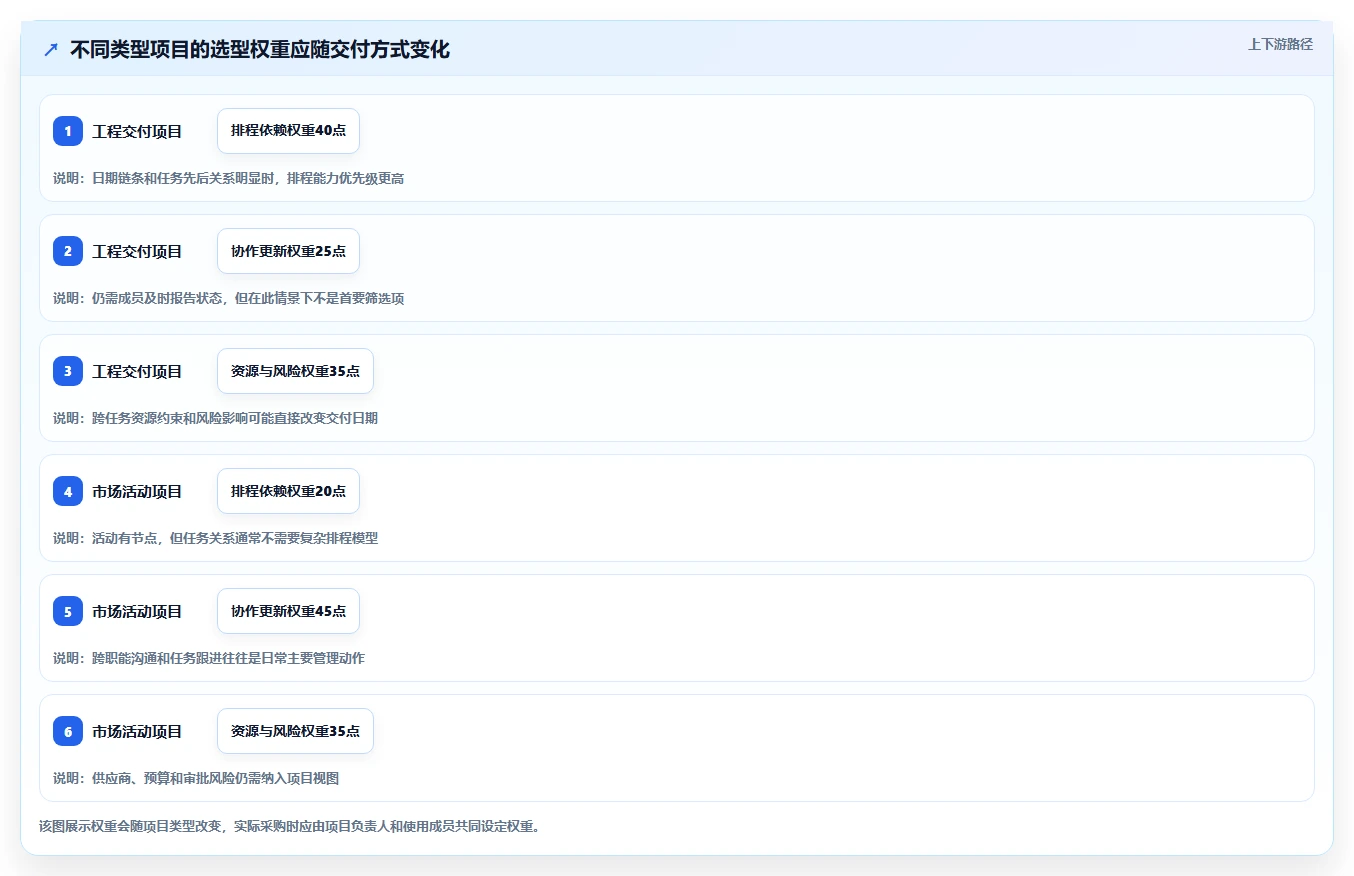Click the note 日期链条和任务先后关系明显时
Viewport: 1354px width, 876px height.
pyautogui.click(x=228, y=178)
